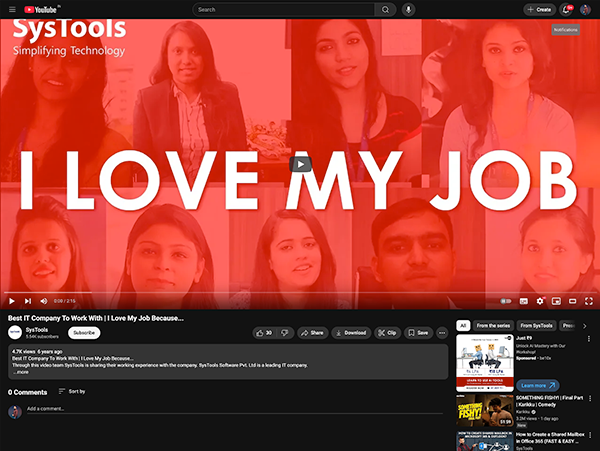Open Shared Mailbox video thumbnail
600x451 pixels.
[485, 441]
